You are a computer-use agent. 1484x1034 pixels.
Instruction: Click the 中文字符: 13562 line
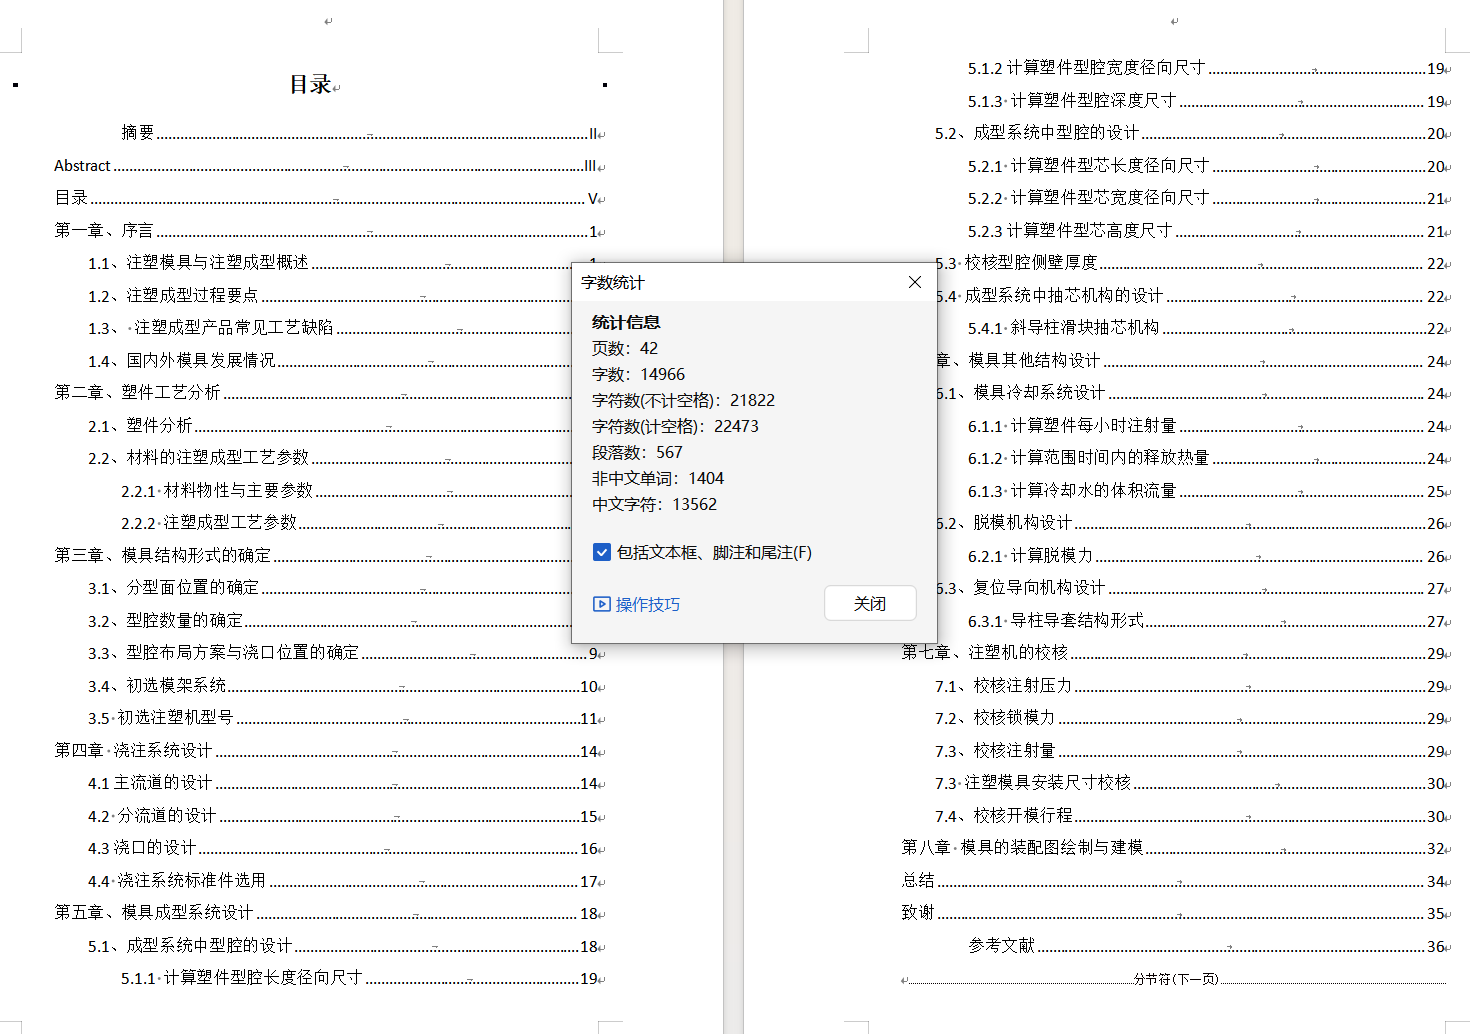click(x=654, y=504)
